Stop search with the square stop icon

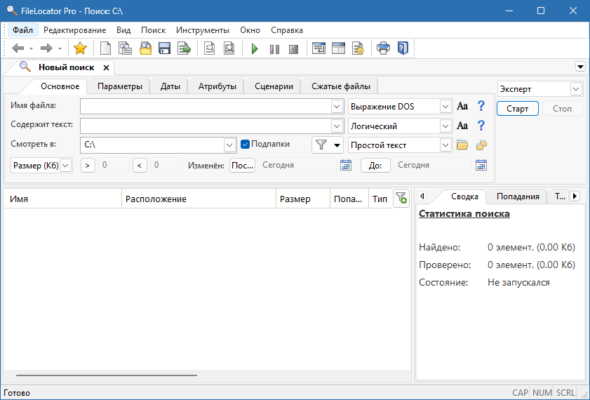(x=293, y=49)
